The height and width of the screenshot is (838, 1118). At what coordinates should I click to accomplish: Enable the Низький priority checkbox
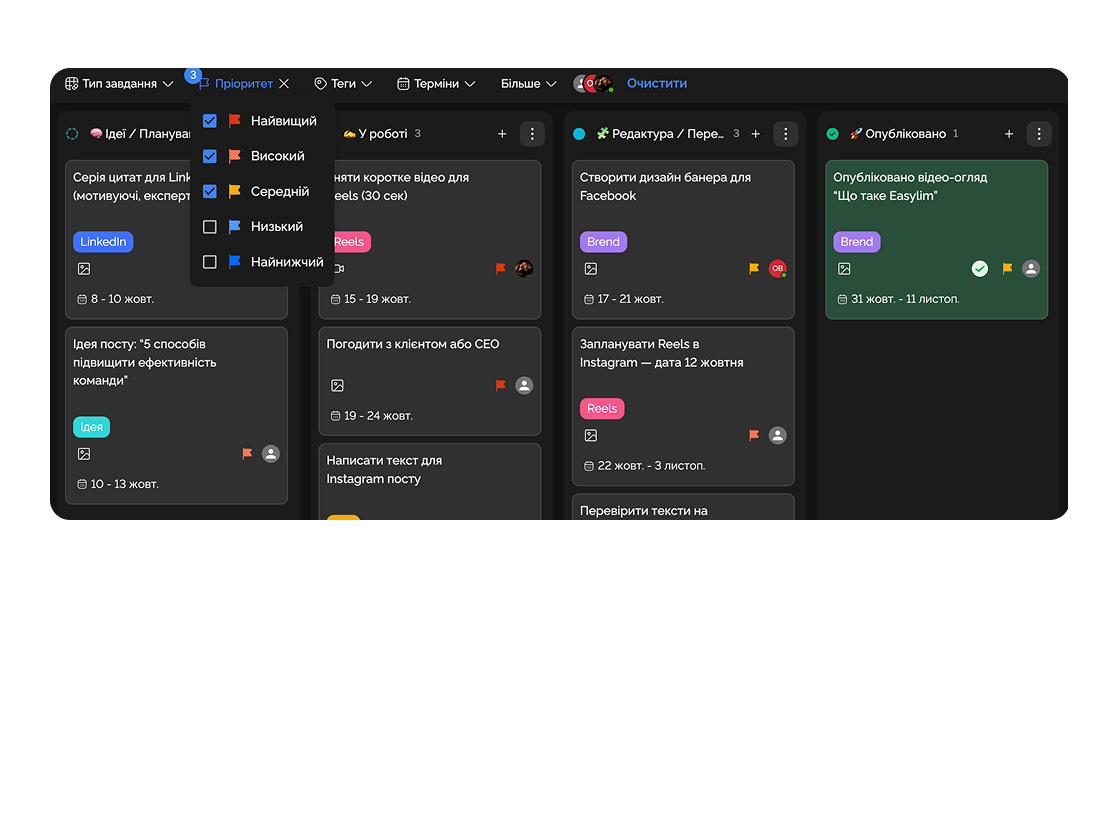click(210, 227)
